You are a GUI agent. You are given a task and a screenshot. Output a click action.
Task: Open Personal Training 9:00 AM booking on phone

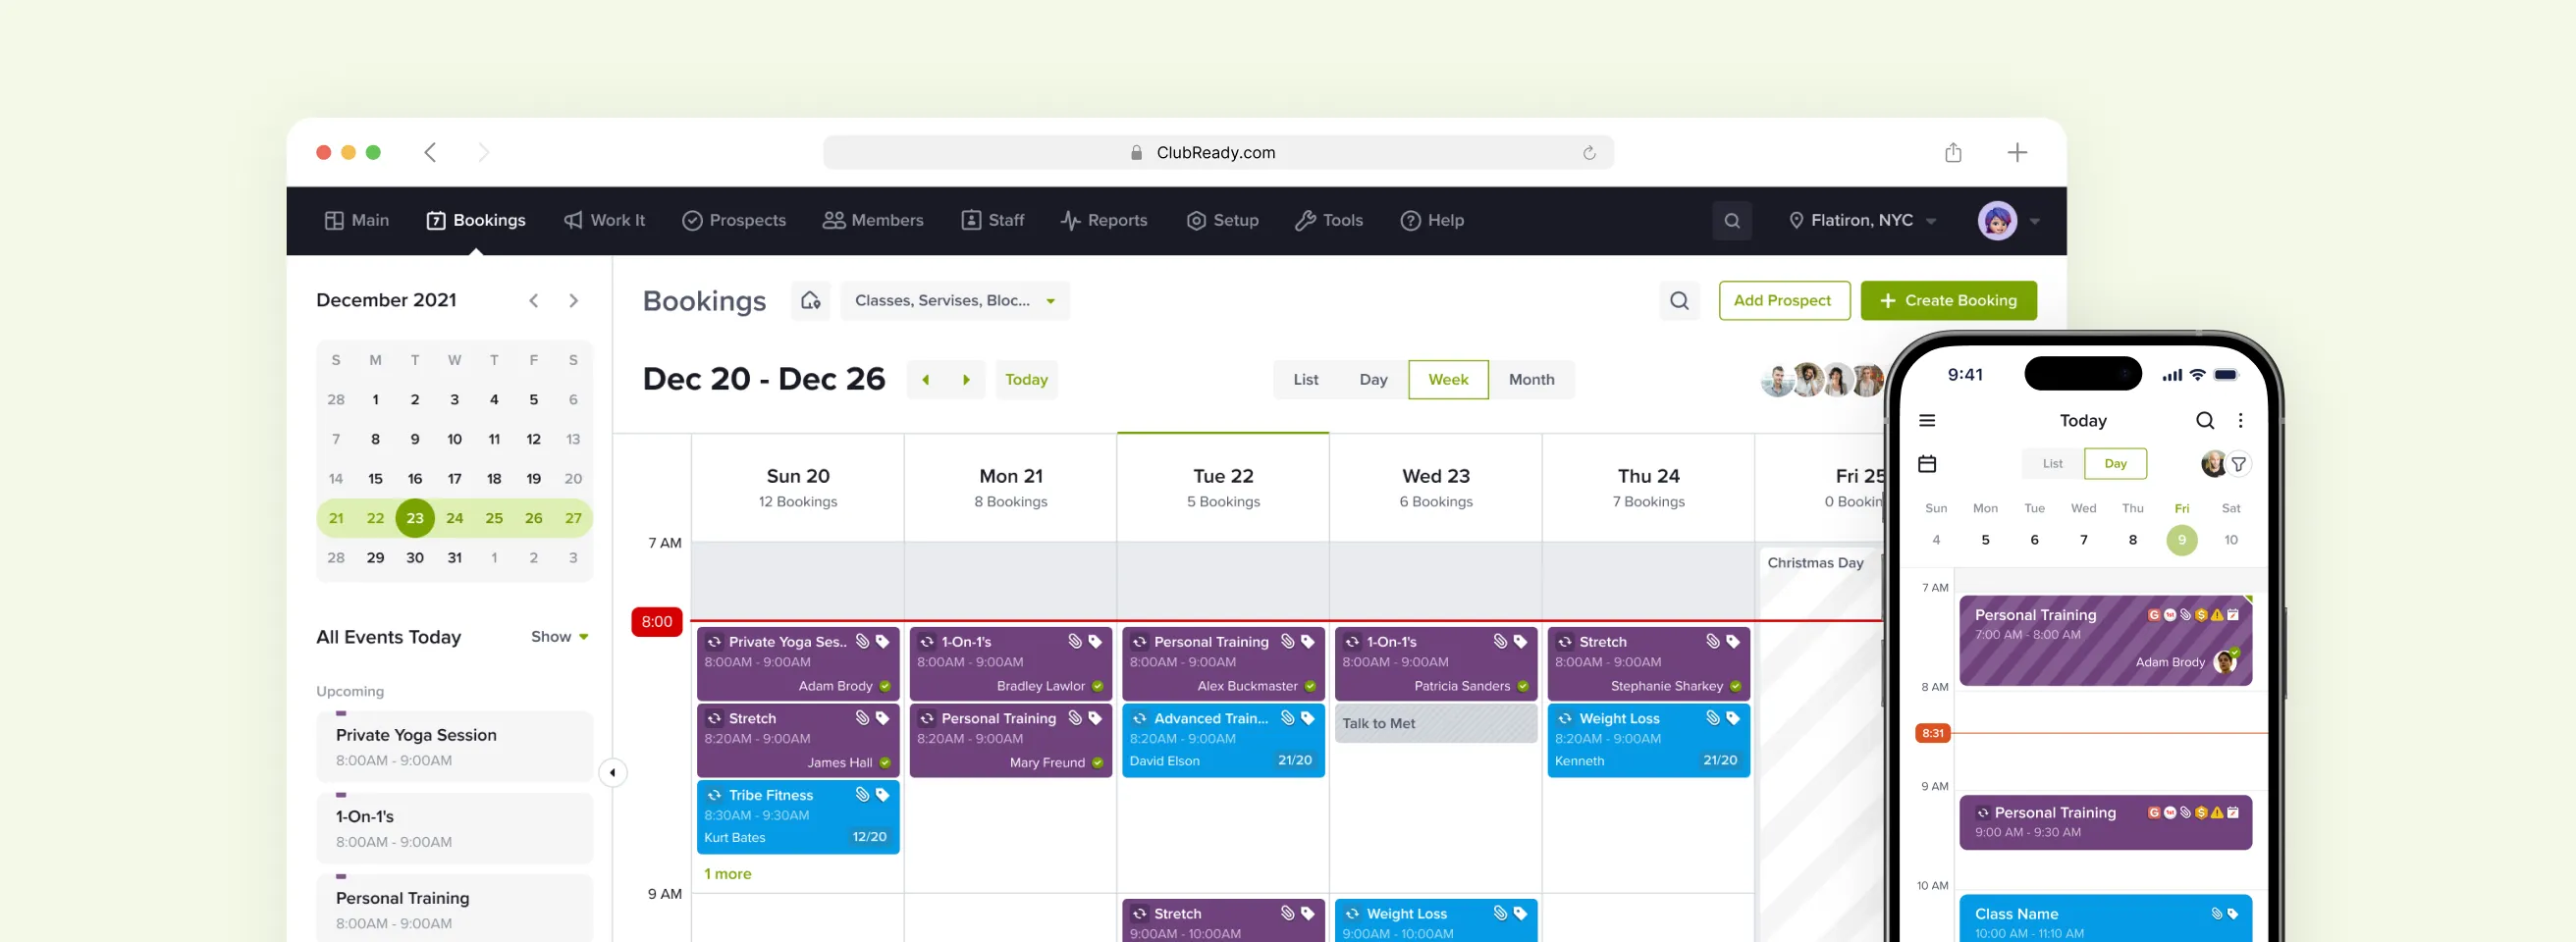(2105, 822)
